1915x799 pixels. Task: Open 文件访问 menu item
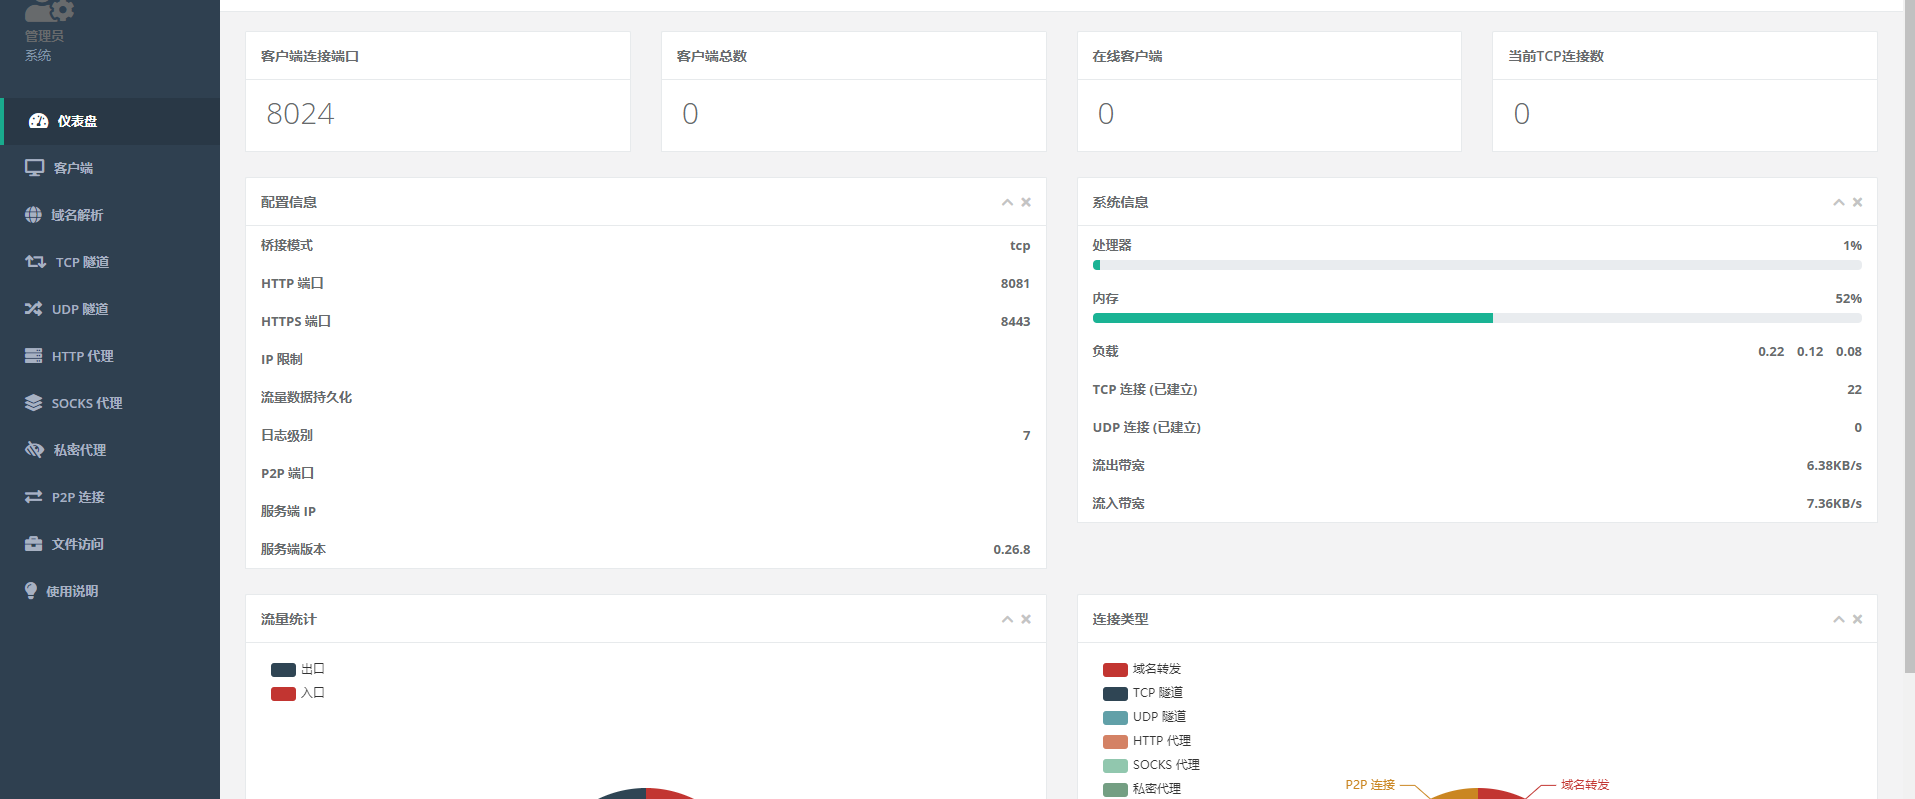(x=110, y=544)
